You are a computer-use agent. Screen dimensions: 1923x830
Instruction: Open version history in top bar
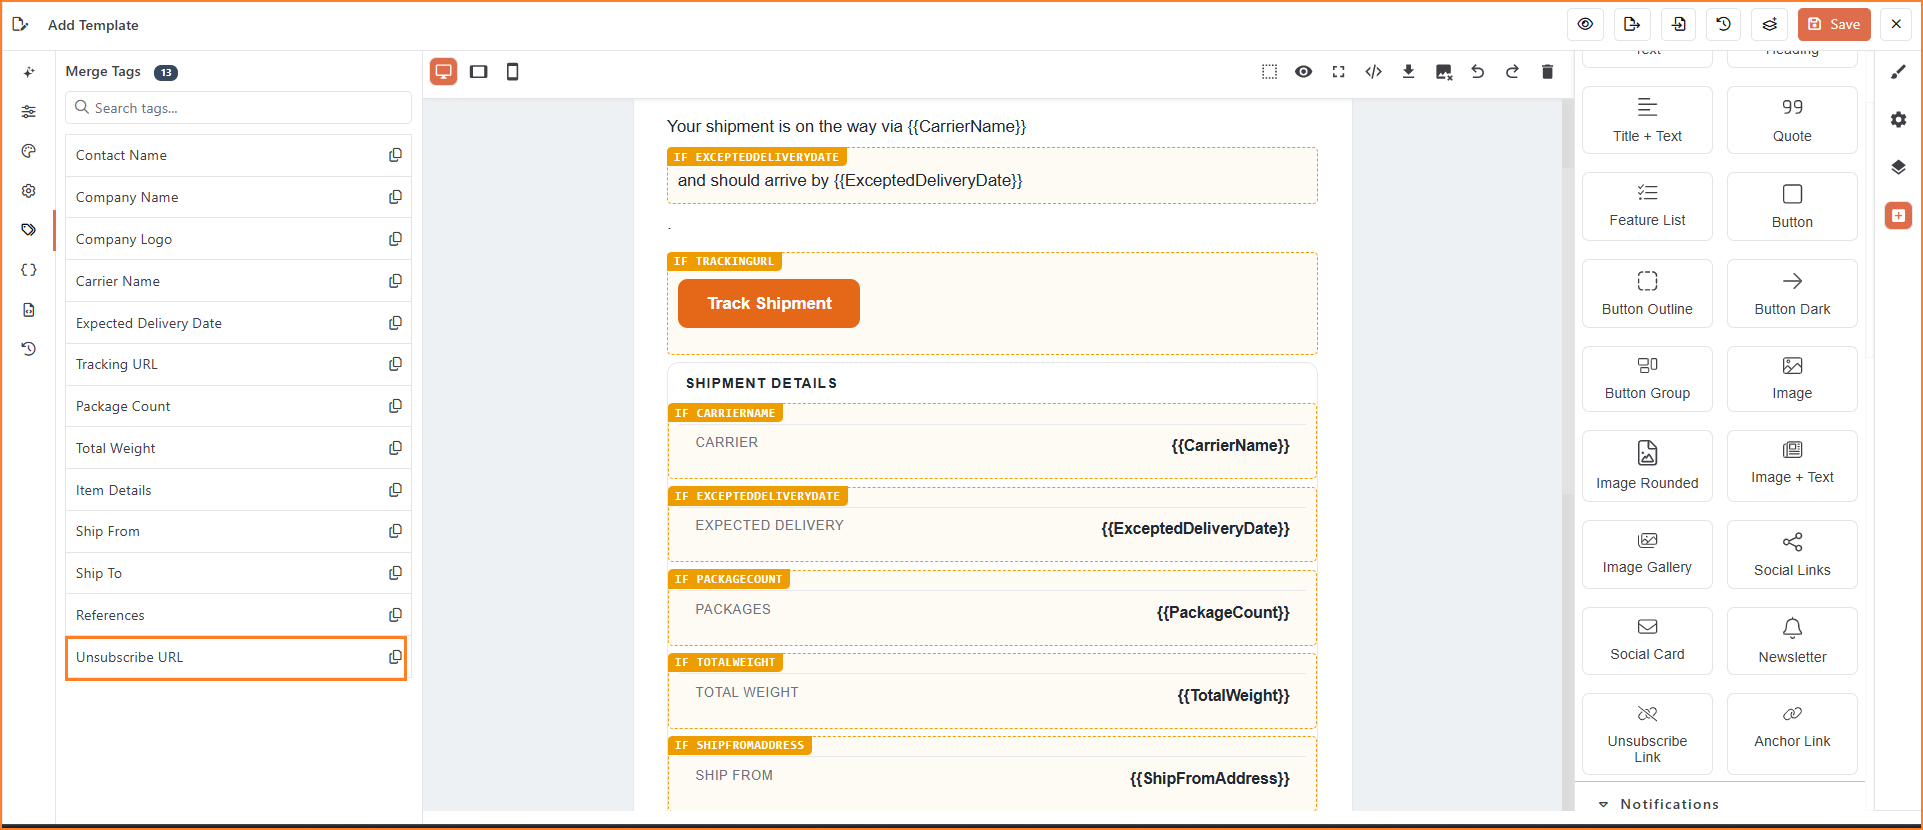(x=1723, y=24)
